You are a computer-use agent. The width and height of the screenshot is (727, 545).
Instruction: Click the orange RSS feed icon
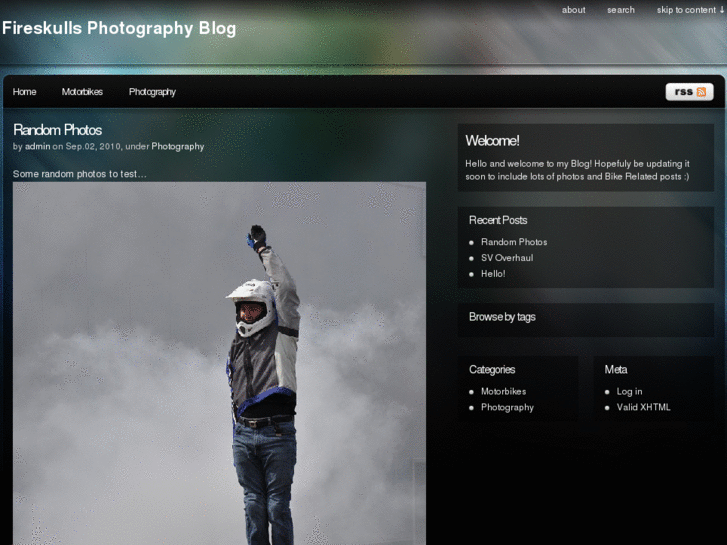click(701, 92)
